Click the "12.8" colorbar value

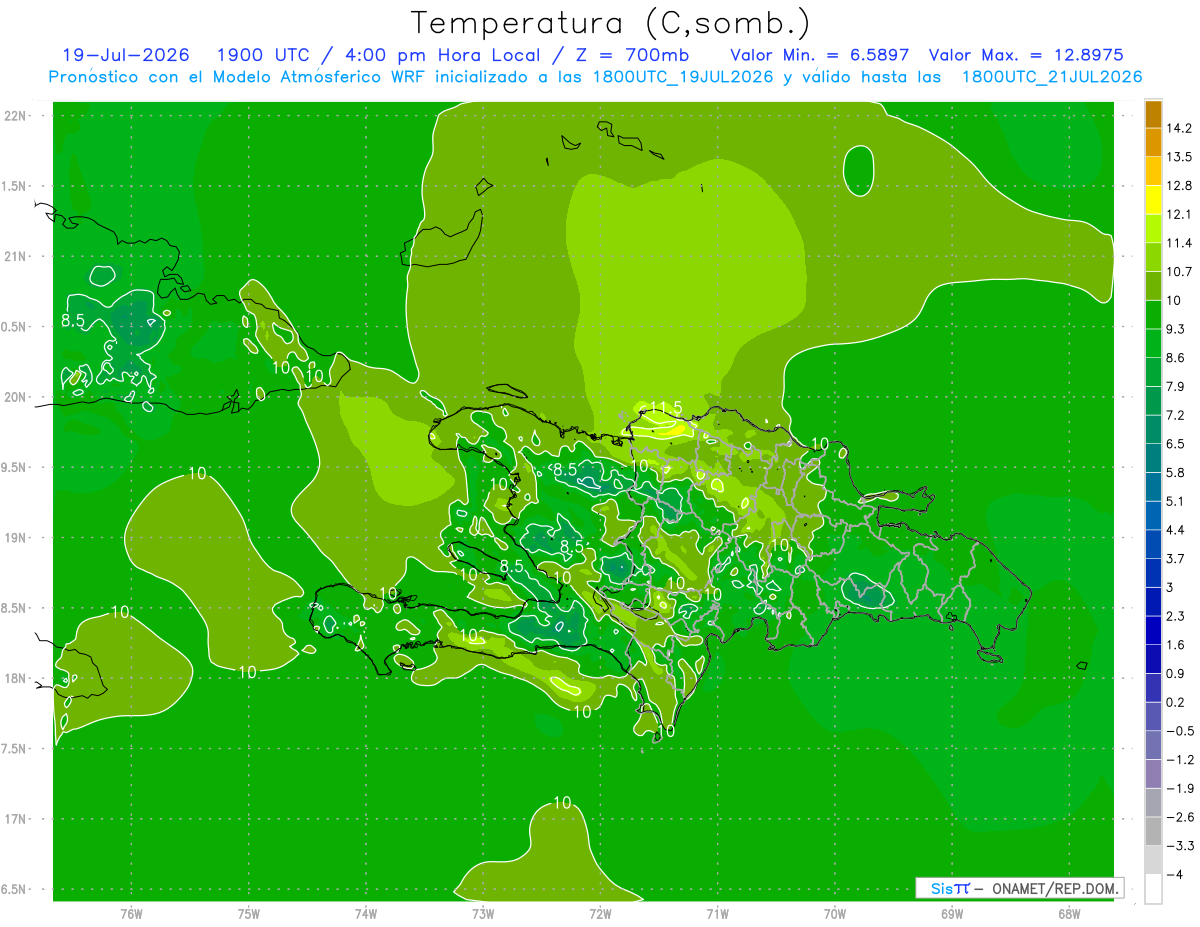click(x=1180, y=185)
